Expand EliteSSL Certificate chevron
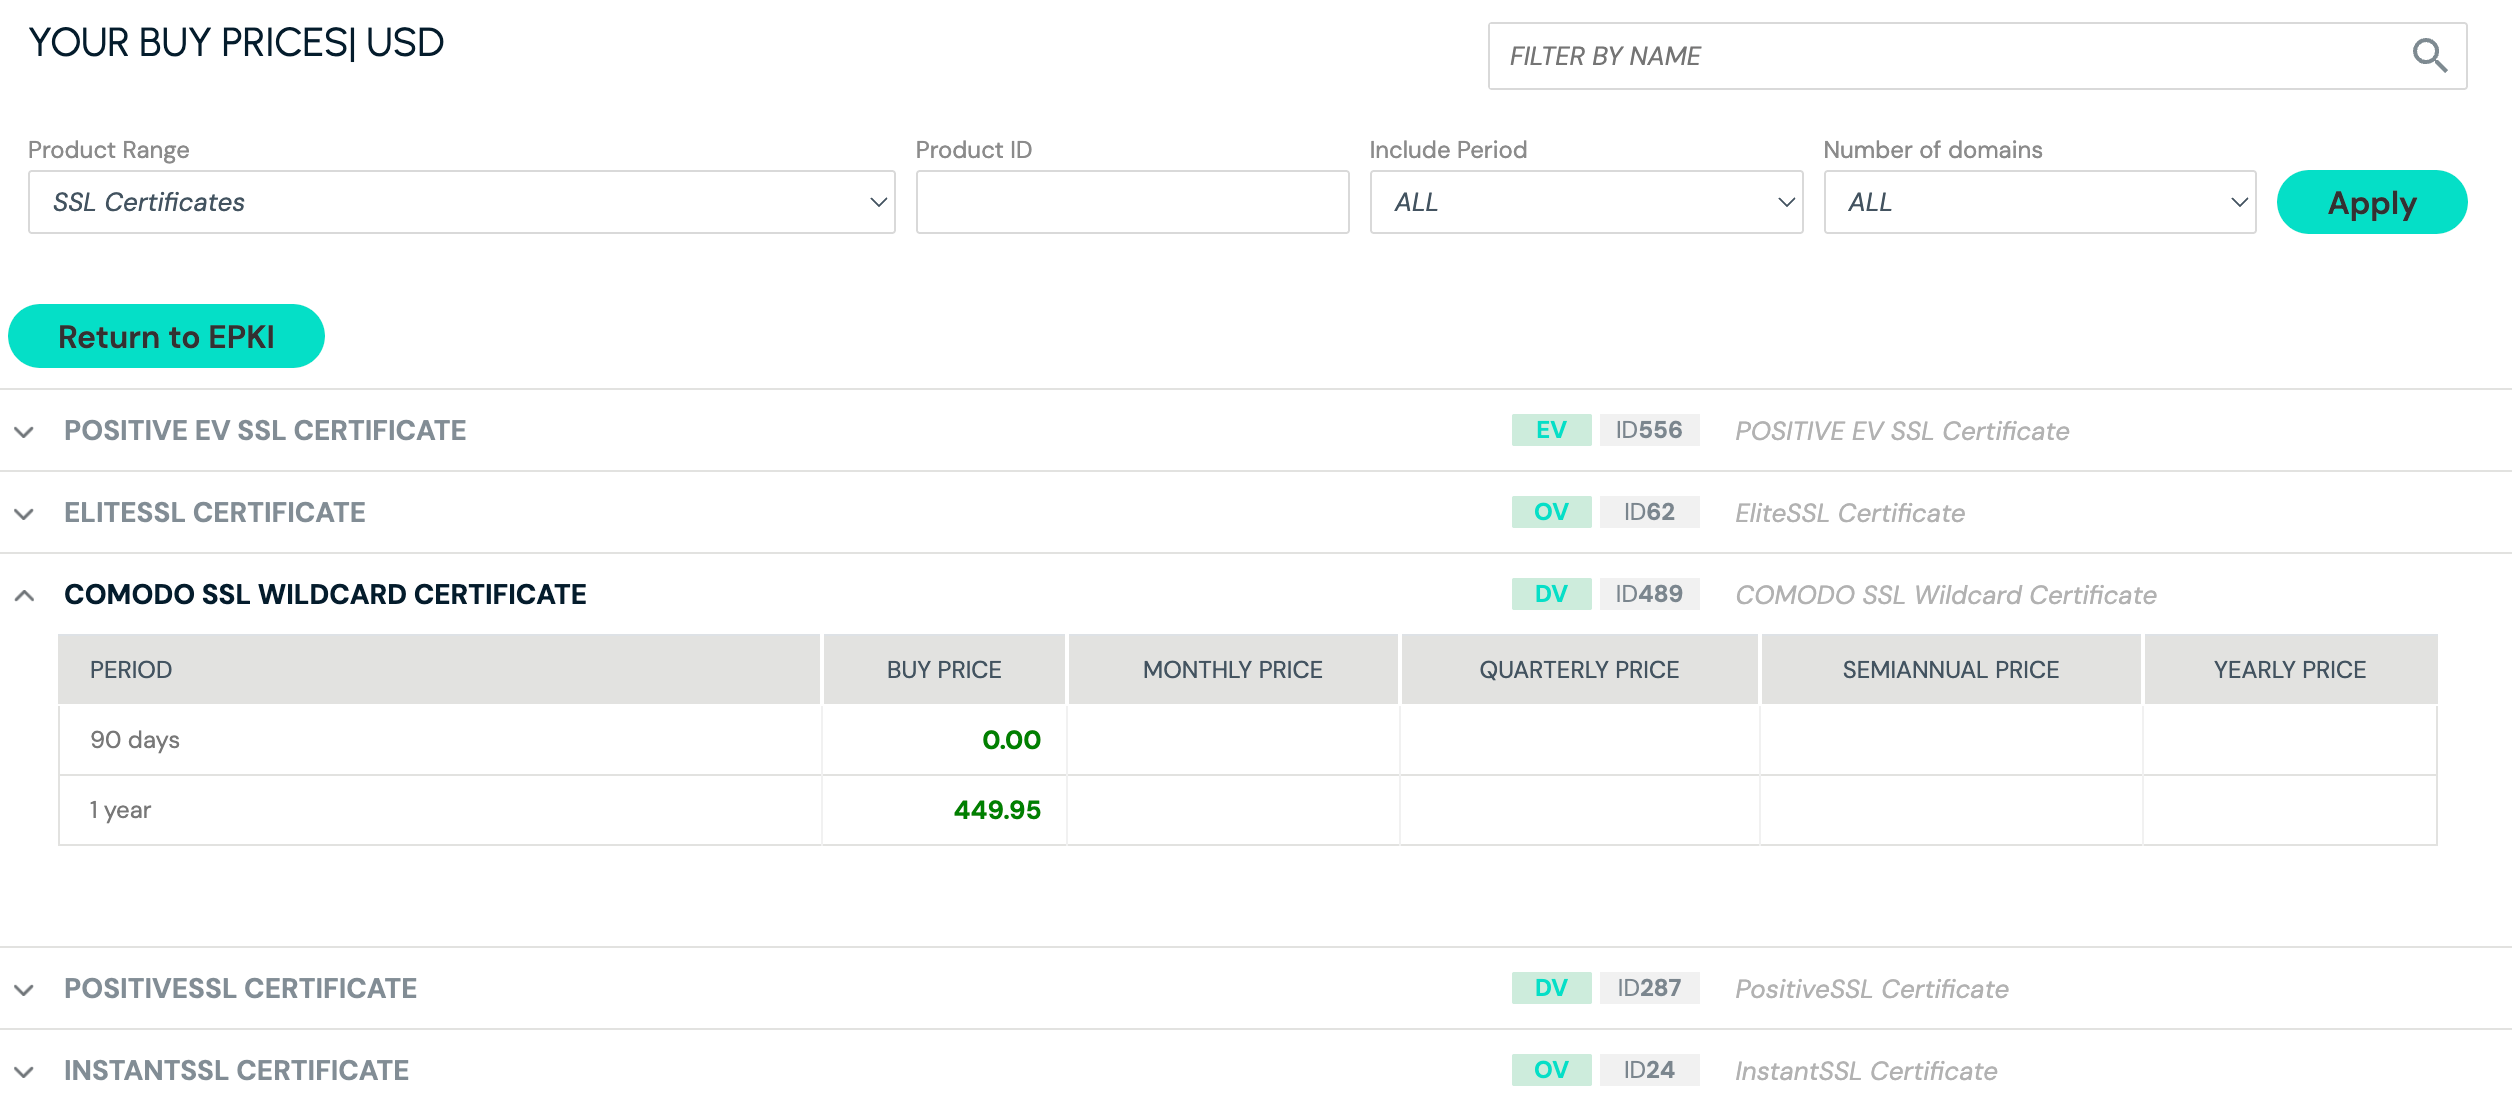This screenshot has height=1104, width=2512. pyautogui.click(x=25, y=514)
